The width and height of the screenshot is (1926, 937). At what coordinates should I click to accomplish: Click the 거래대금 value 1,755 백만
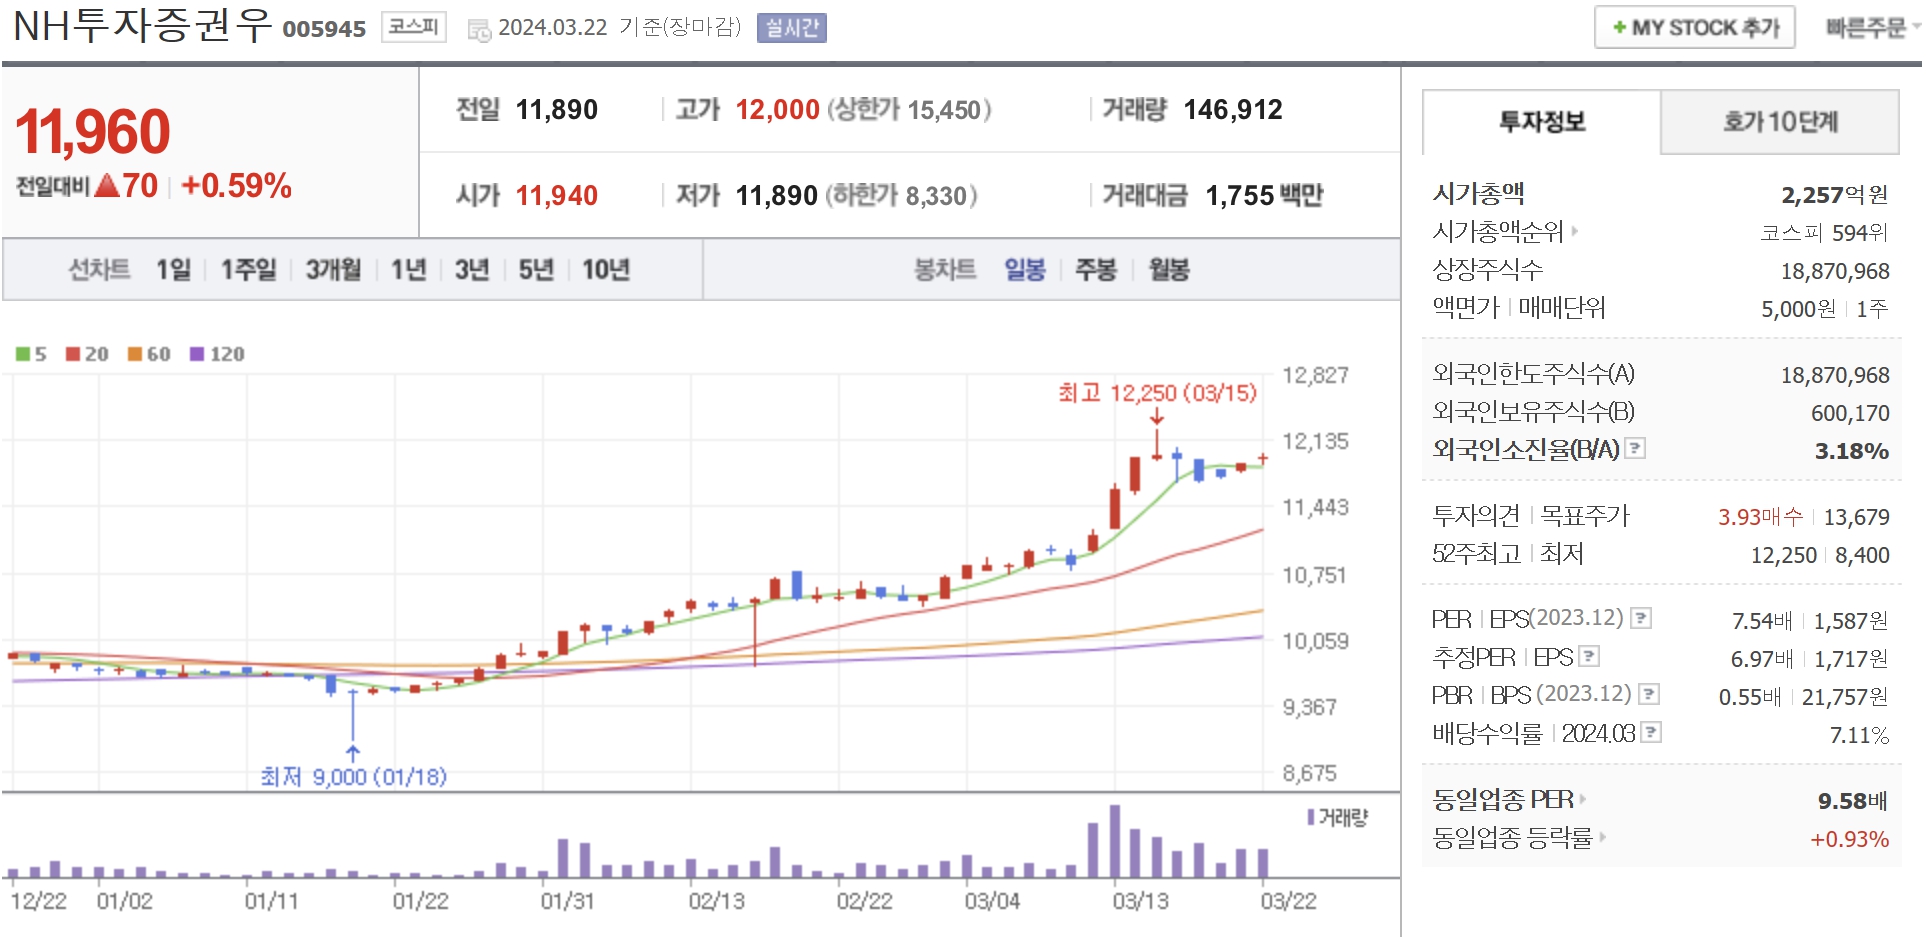(1264, 195)
